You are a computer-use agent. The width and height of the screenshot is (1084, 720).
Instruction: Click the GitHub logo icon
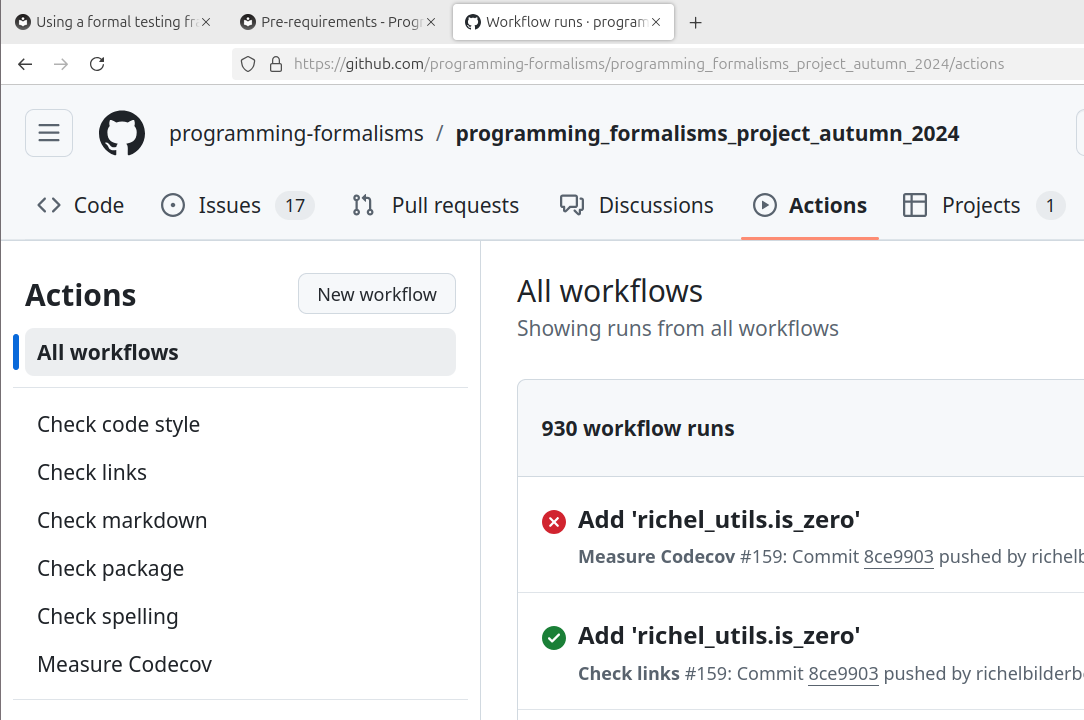click(x=122, y=133)
